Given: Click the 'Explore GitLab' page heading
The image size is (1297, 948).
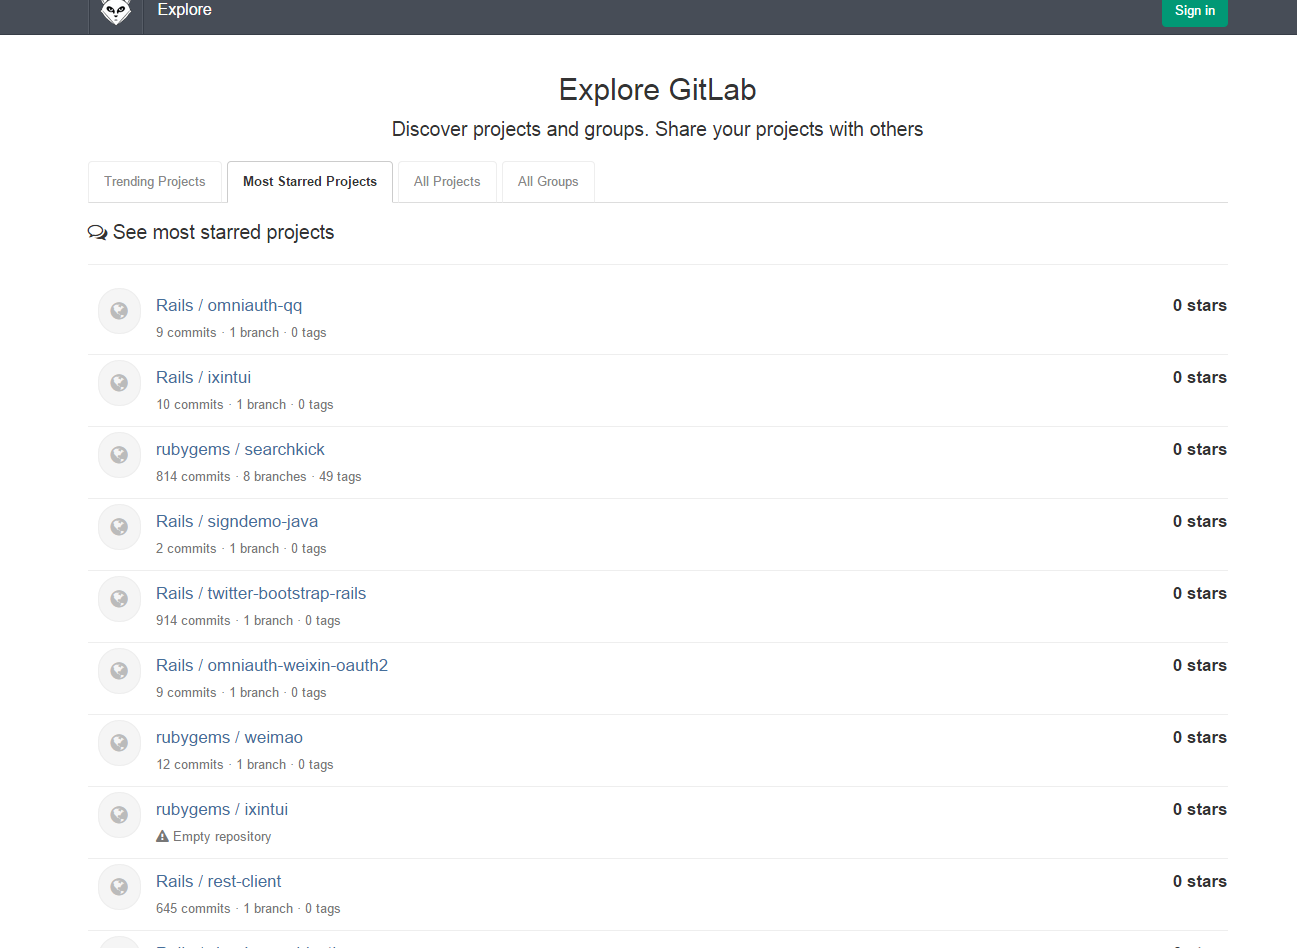Looking at the screenshot, I should [x=657, y=90].
